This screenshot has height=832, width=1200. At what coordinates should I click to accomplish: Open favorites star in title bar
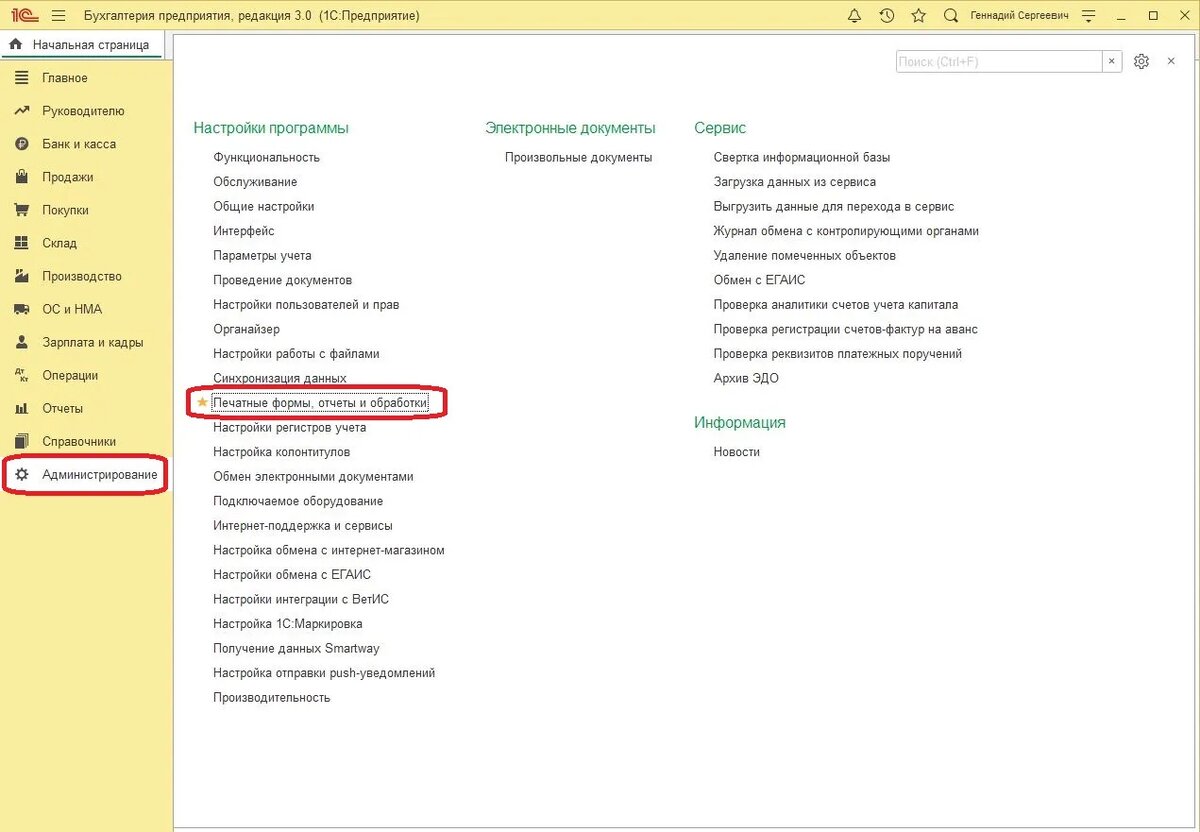[x=918, y=16]
